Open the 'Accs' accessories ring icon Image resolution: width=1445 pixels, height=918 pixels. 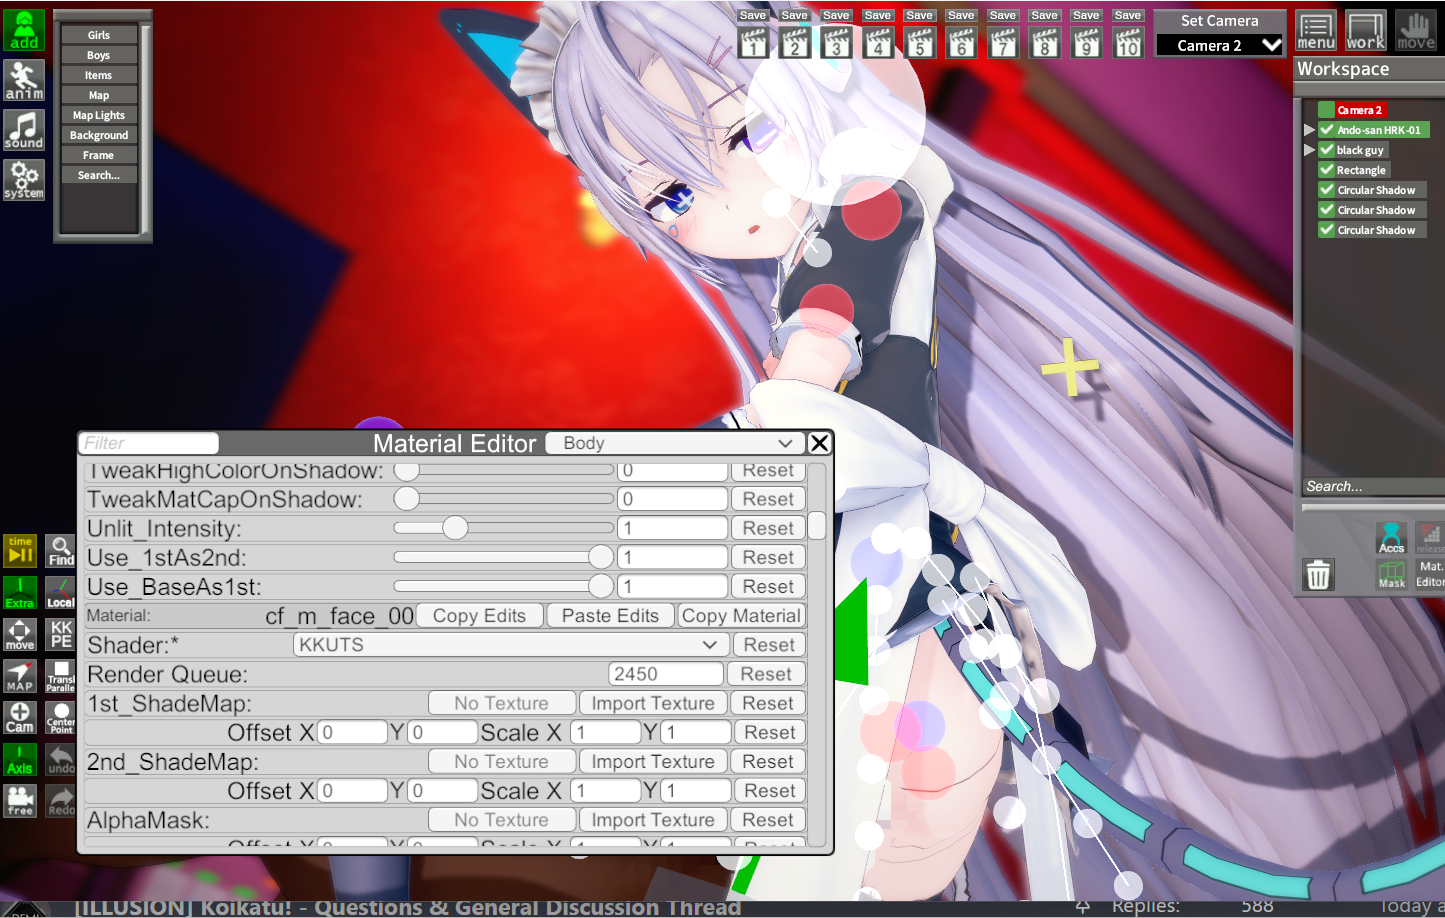click(x=1391, y=537)
